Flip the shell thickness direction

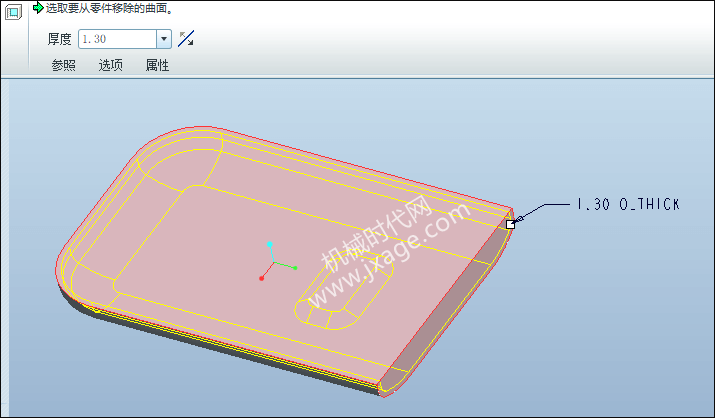(186, 39)
